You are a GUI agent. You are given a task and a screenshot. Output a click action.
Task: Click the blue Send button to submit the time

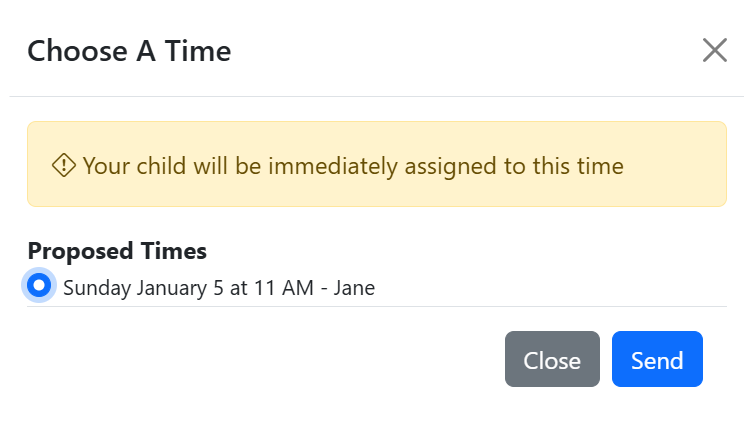click(657, 359)
